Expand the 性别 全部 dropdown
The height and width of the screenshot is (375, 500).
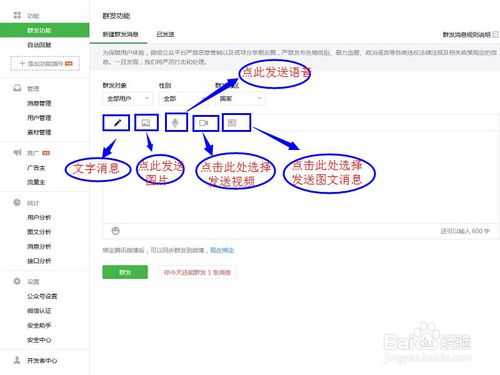click(184, 99)
